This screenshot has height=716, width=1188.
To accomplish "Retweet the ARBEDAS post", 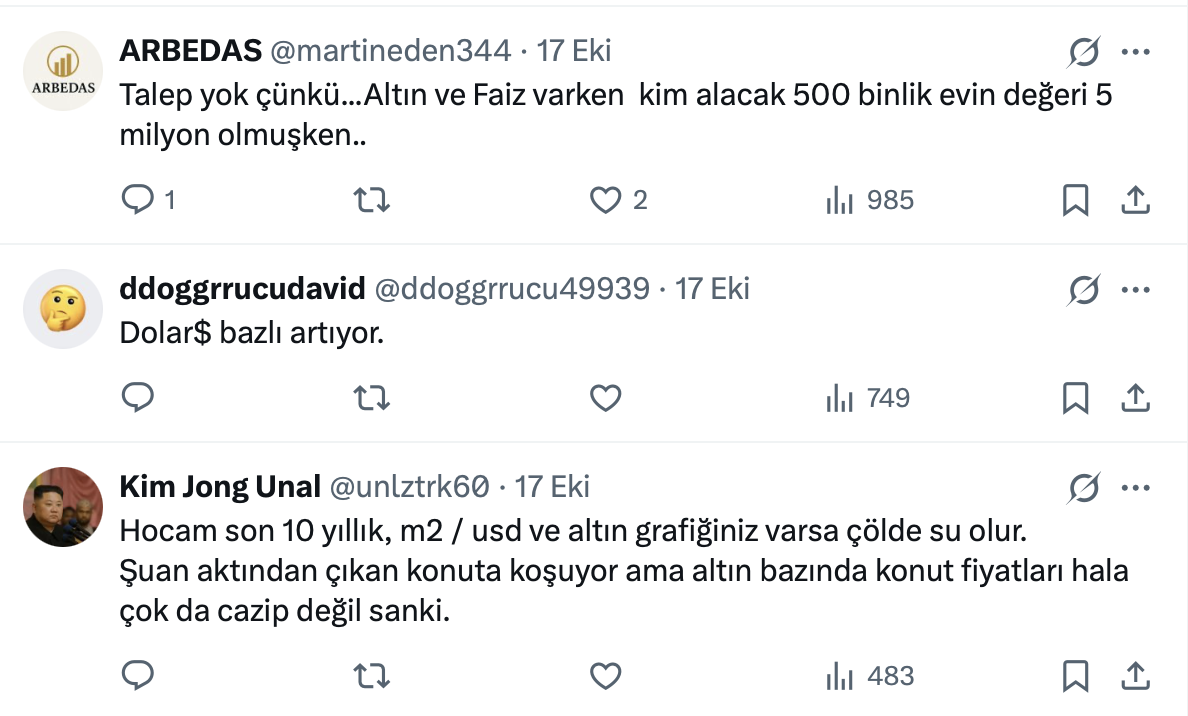I will click(x=373, y=201).
